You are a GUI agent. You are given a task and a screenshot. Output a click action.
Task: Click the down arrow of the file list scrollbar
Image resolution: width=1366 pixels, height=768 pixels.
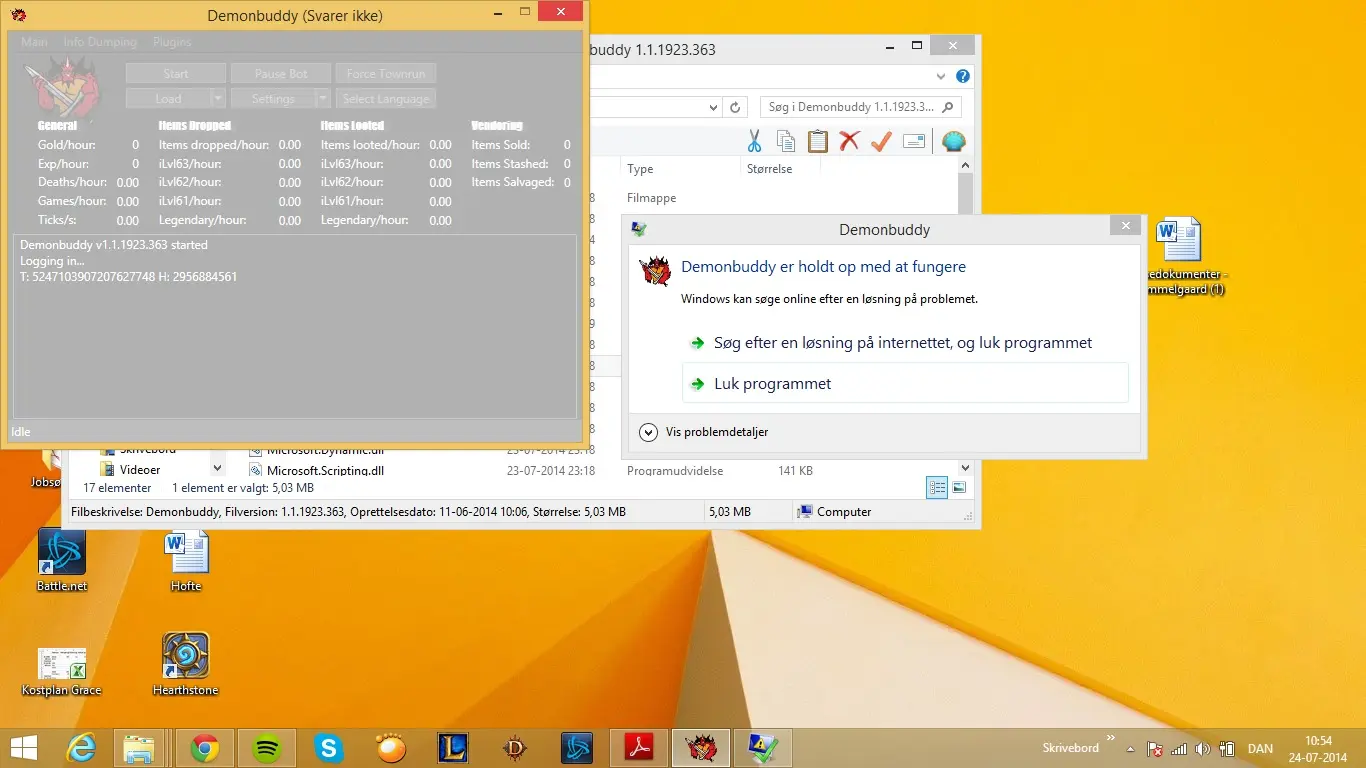coord(965,467)
